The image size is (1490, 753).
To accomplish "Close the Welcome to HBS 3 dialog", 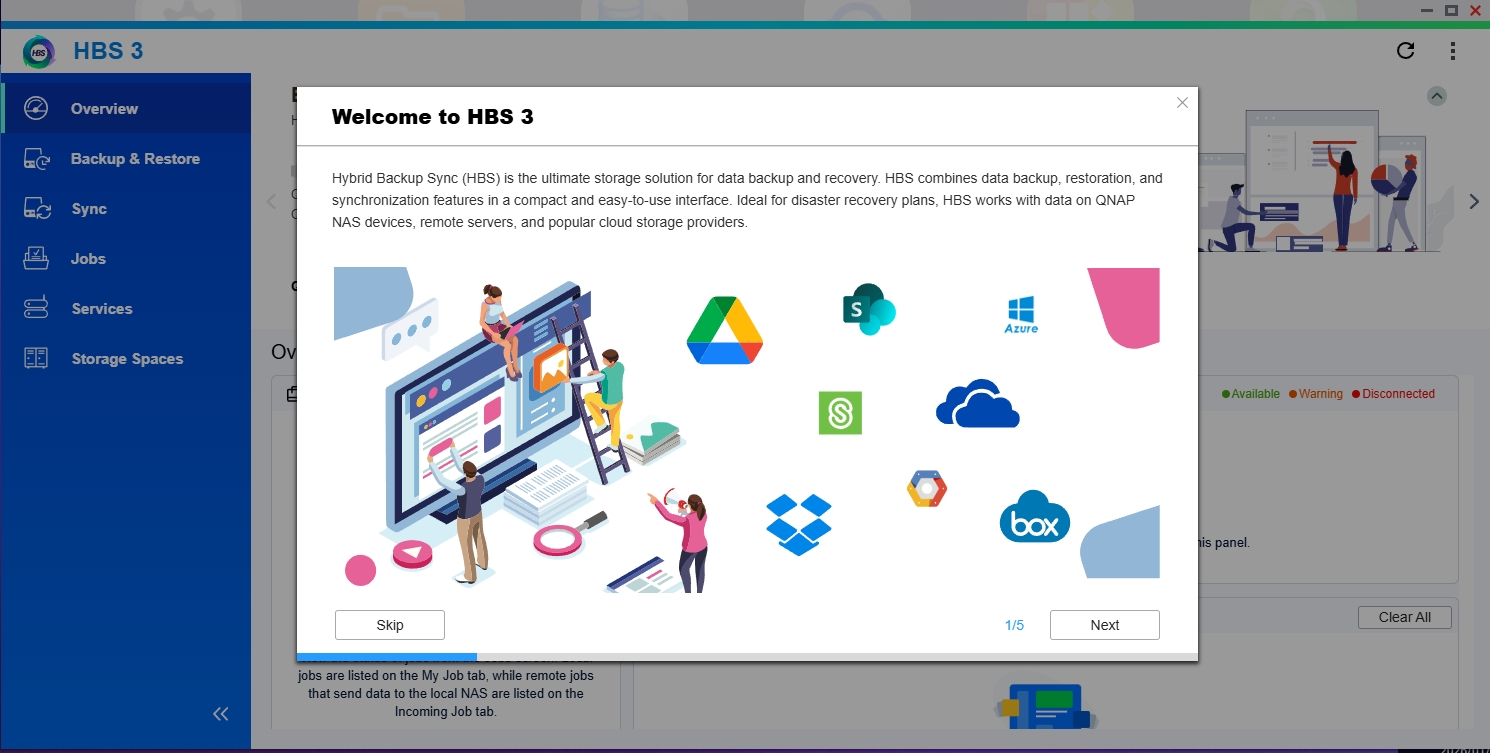I will pyautogui.click(x=1182, y=103).
